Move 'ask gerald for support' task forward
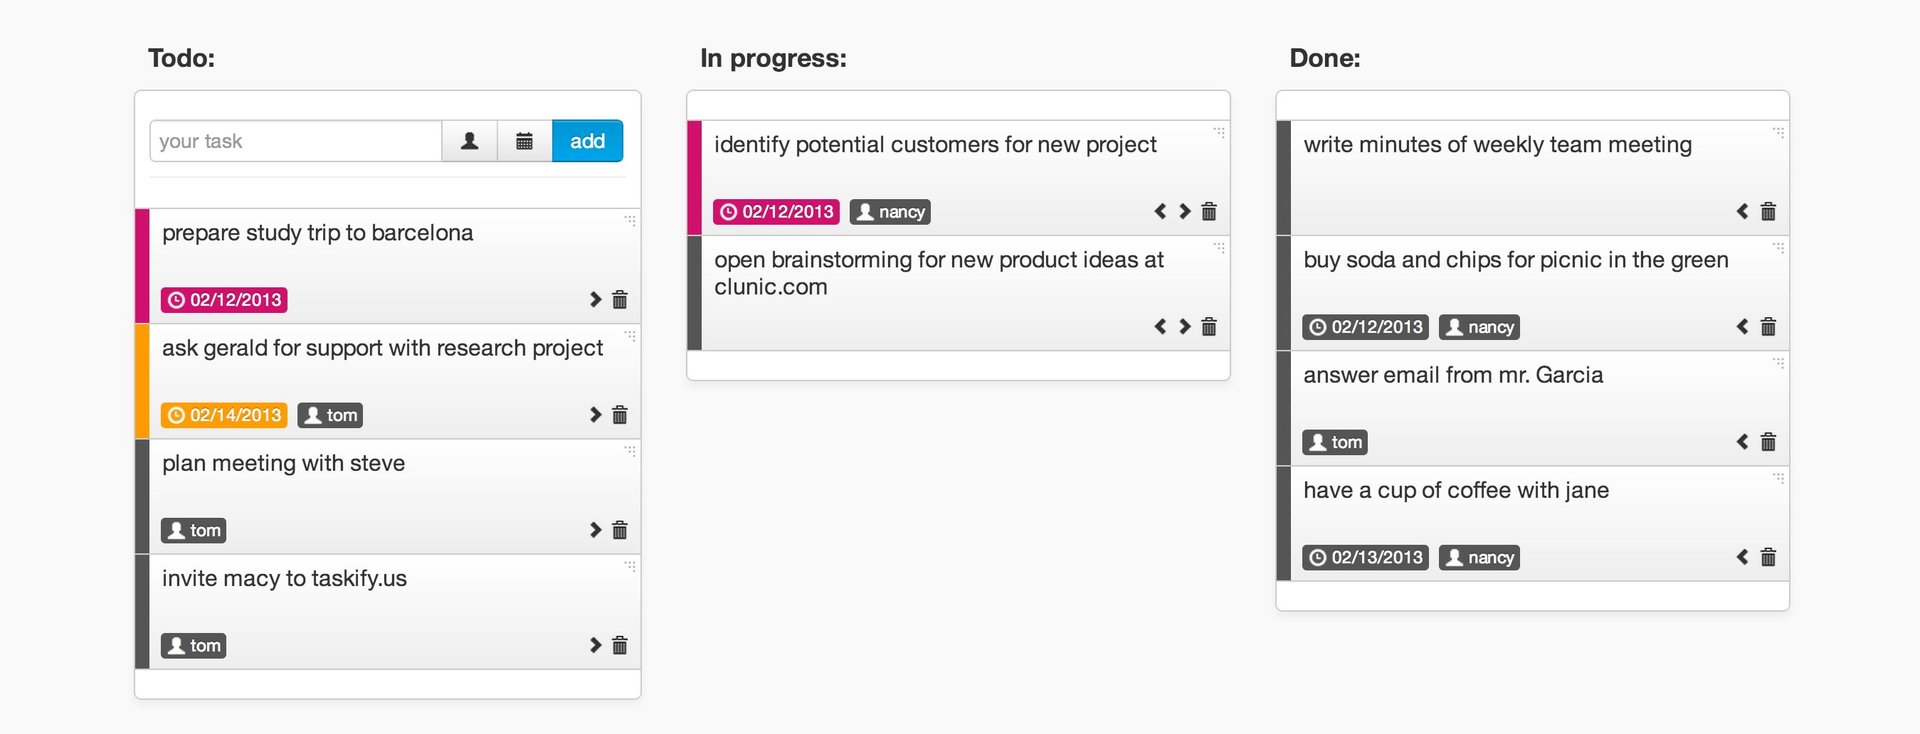 click(x=596, y=415)
